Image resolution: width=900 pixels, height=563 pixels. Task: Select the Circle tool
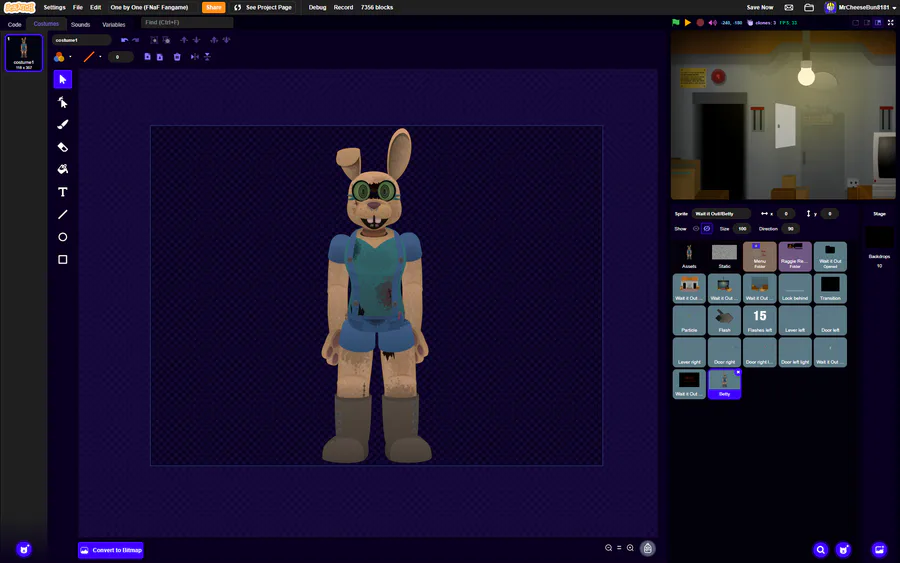tap(63, 237)
